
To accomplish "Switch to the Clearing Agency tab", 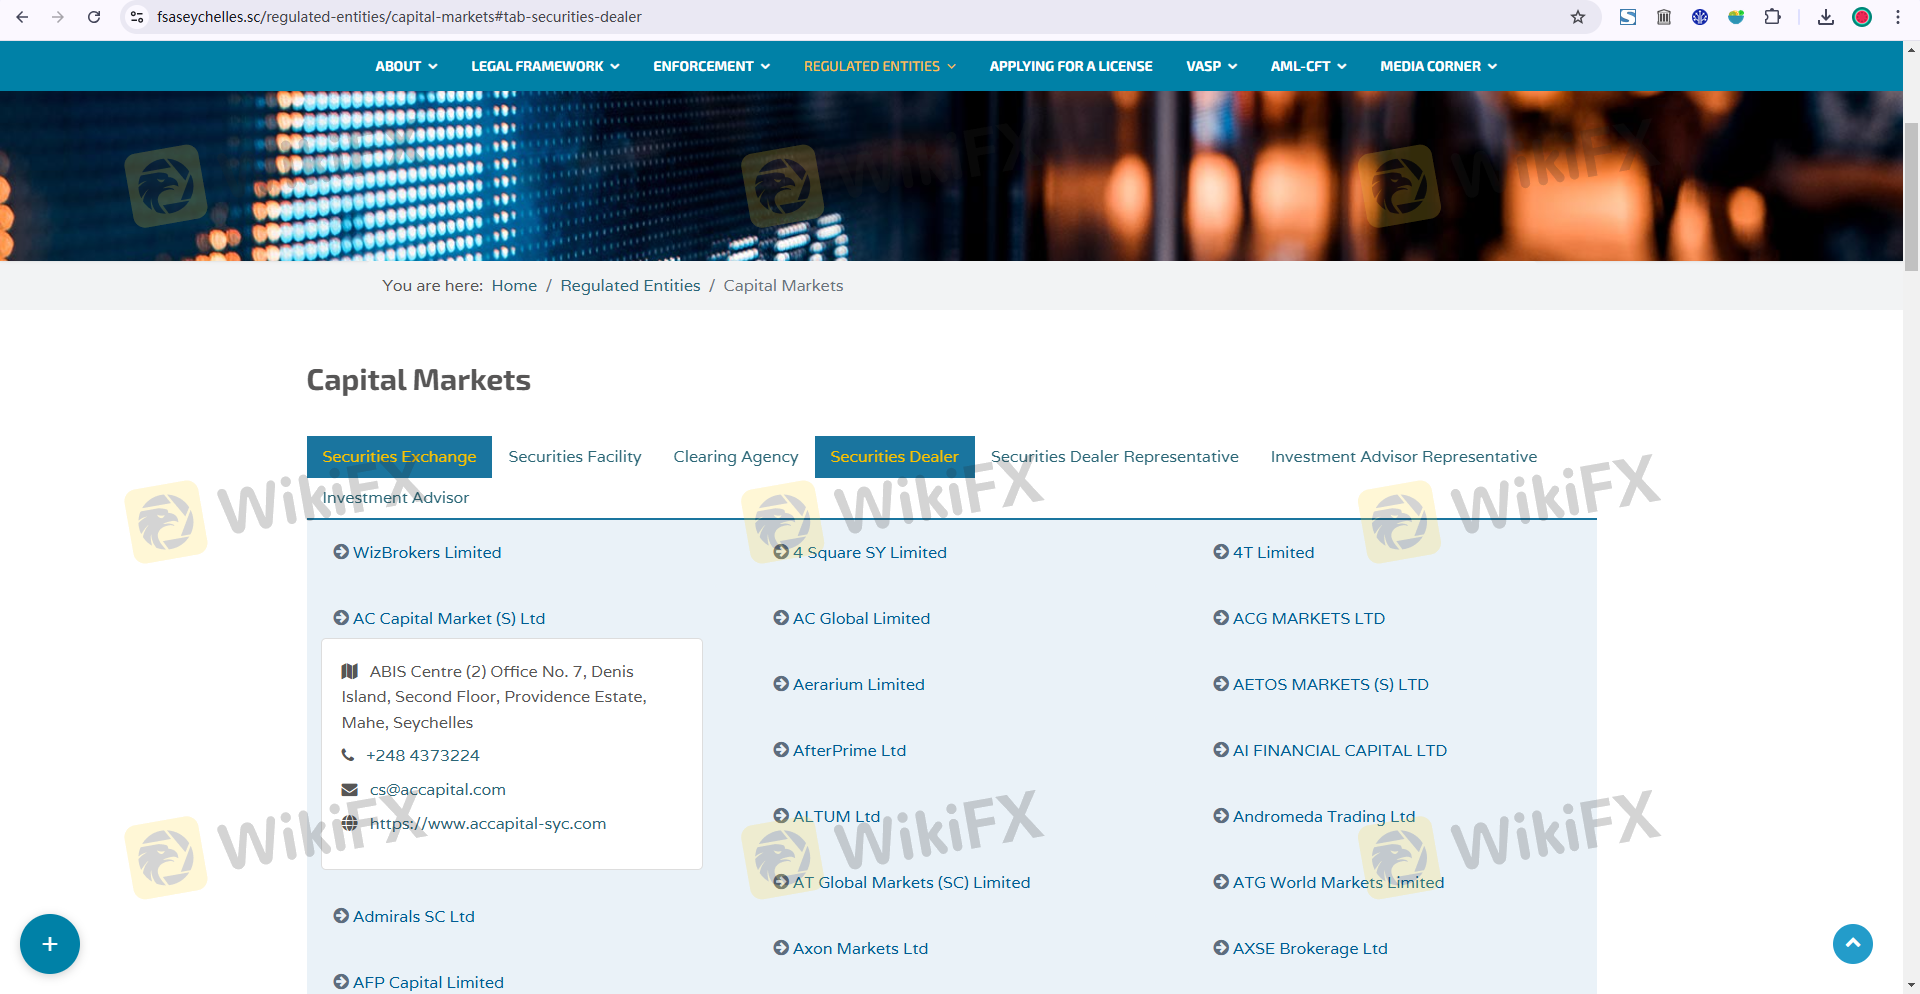I will click(735, 457).
